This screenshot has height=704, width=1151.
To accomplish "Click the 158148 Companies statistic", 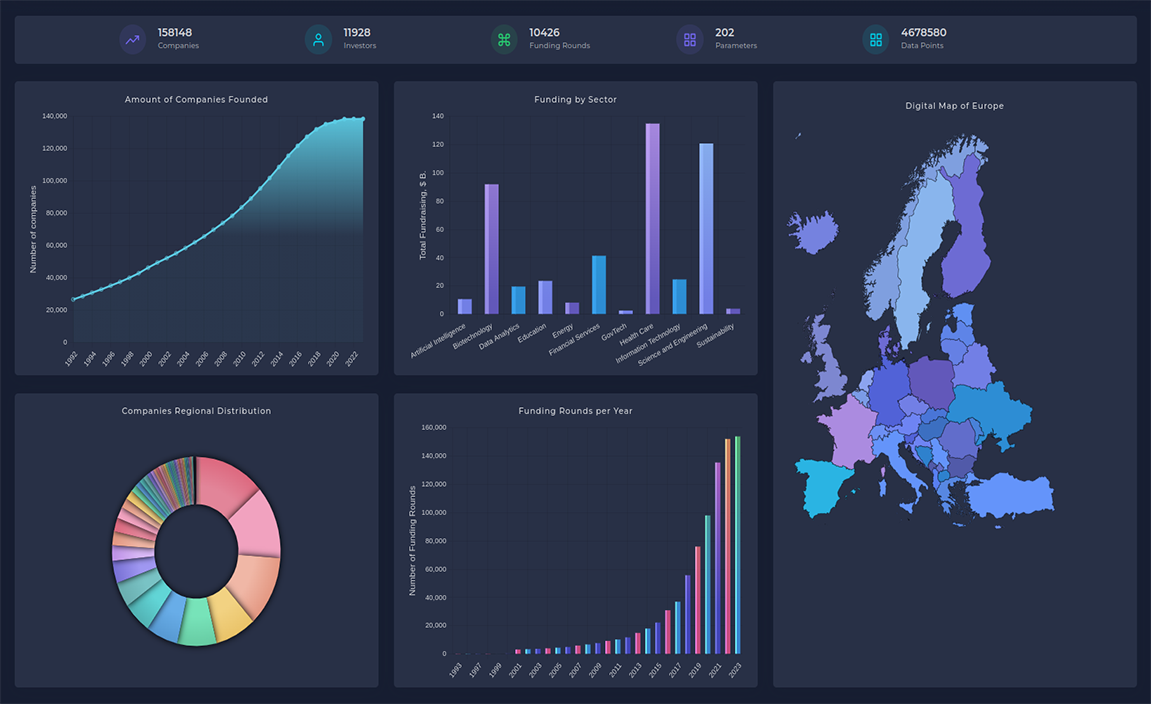I will pyautogui.click(x=178, y=39).
